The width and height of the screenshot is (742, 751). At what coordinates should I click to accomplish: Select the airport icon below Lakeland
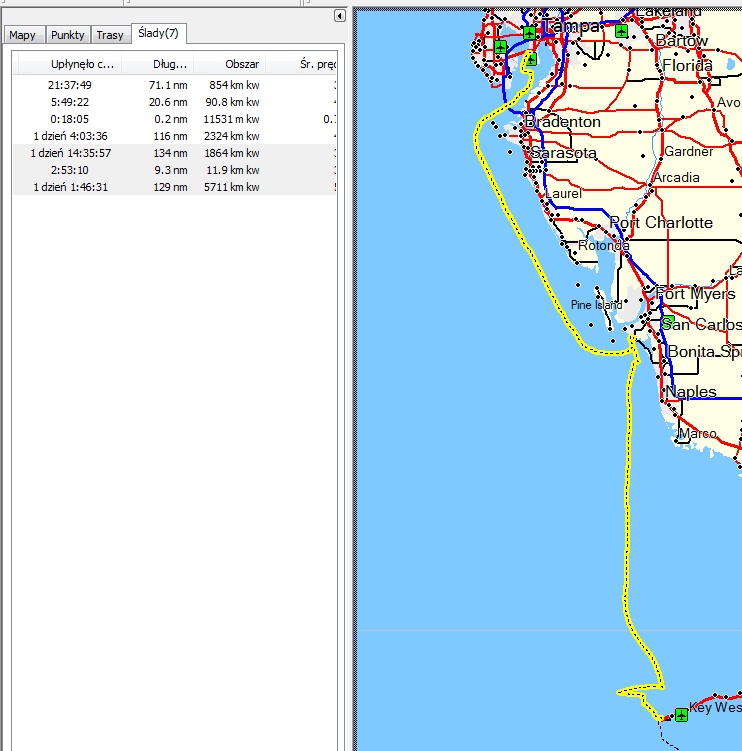coord(622,32)
